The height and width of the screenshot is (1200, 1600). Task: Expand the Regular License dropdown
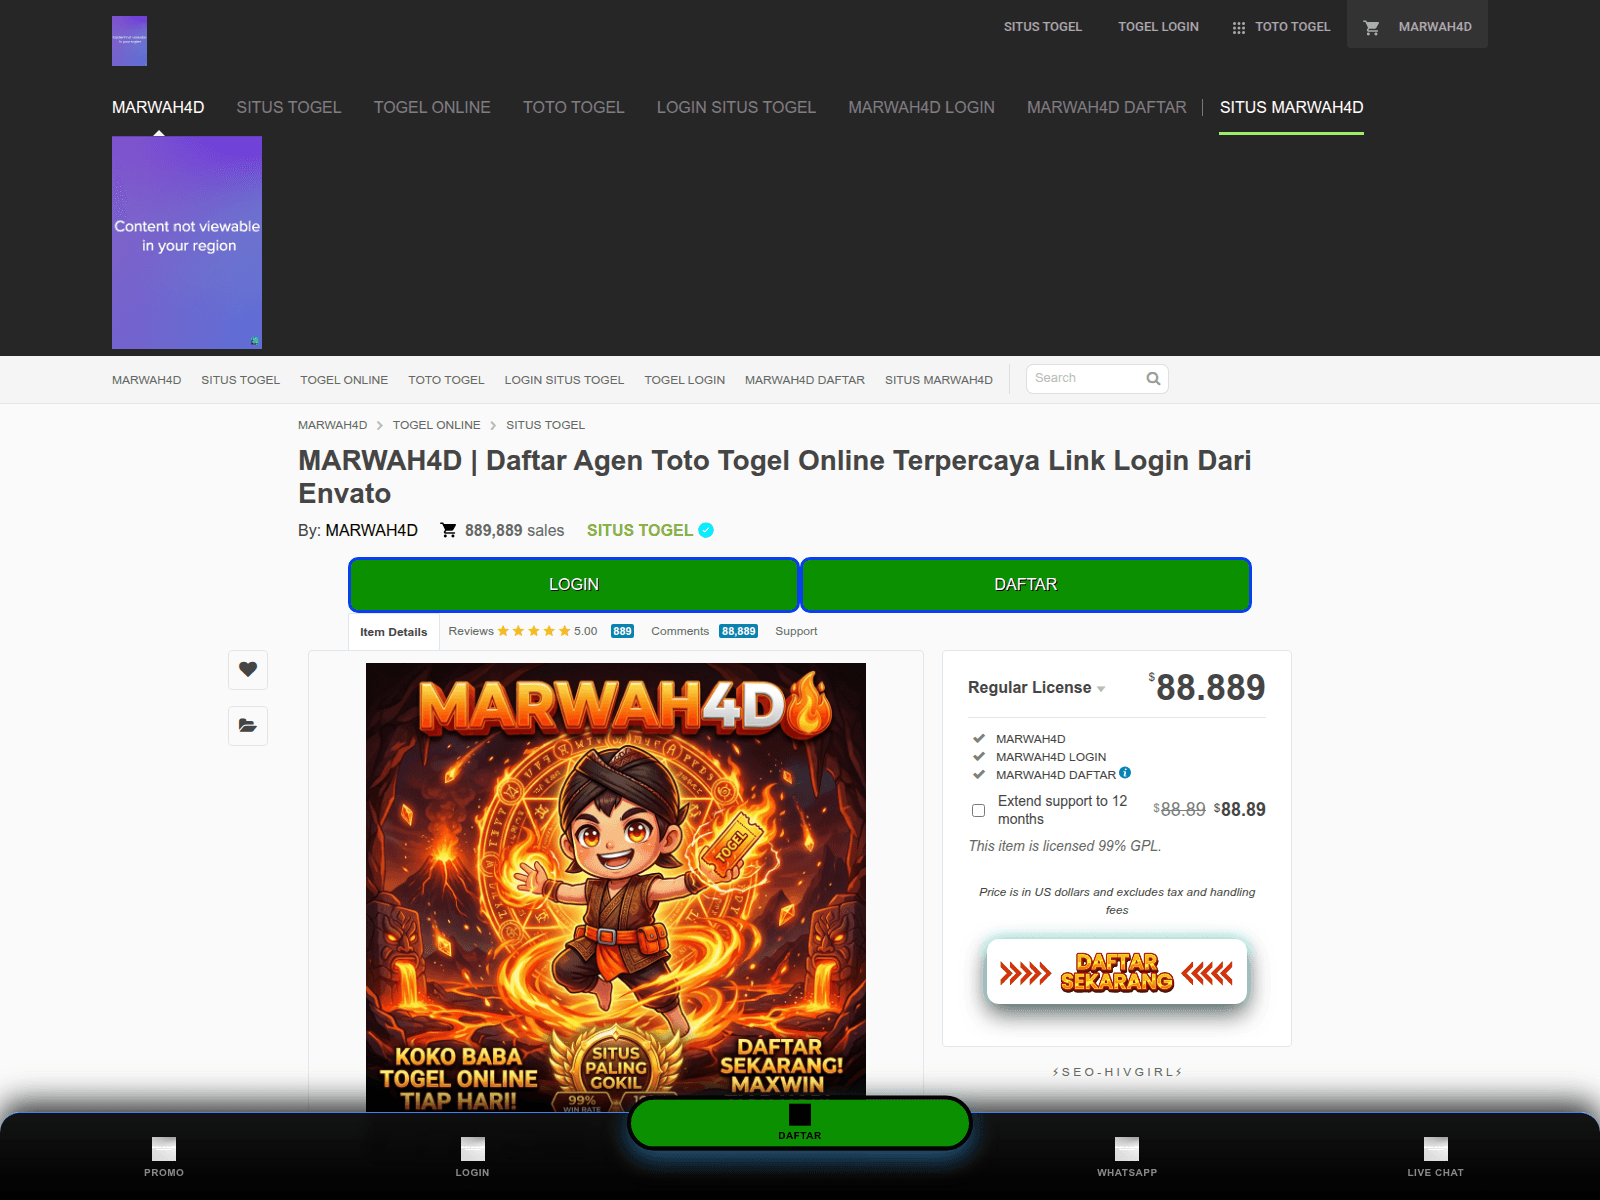point(1036,687)
